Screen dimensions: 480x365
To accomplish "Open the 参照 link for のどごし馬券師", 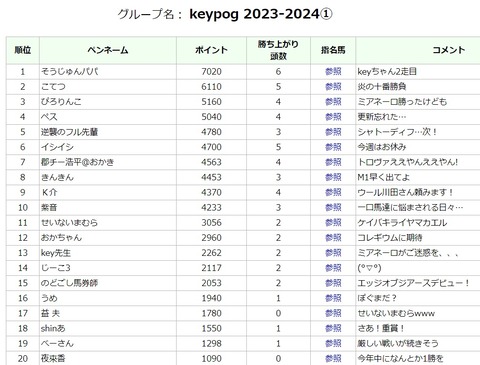I will (x=333, y=283).
